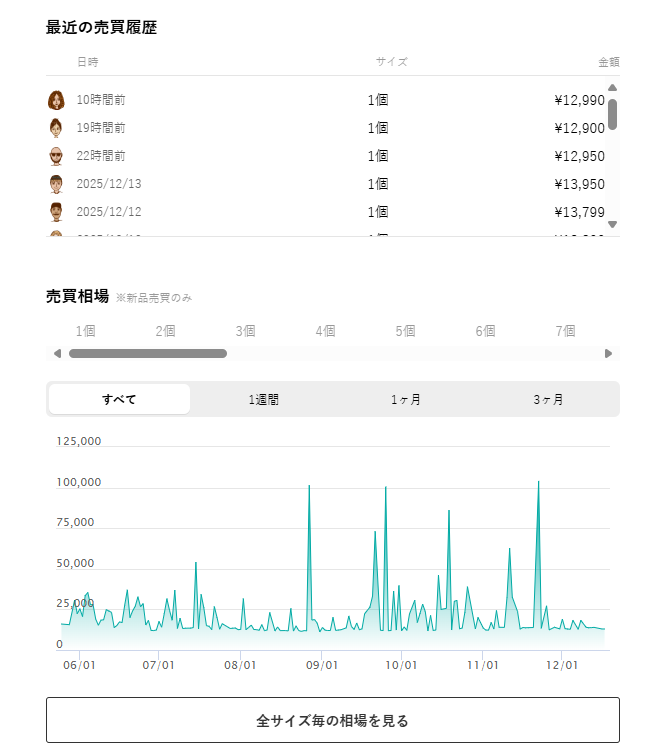Viewport: 665px width, 755px height.
Task: Click the sunglasses avatar at 22時間前
Action: click(x=56, y=156)
